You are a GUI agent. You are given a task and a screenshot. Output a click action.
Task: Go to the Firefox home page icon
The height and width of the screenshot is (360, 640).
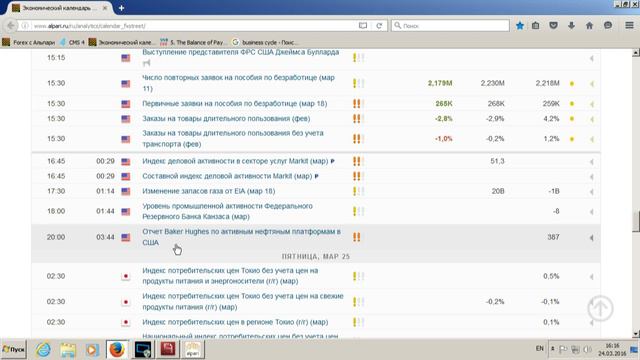[x=589, y=26]
